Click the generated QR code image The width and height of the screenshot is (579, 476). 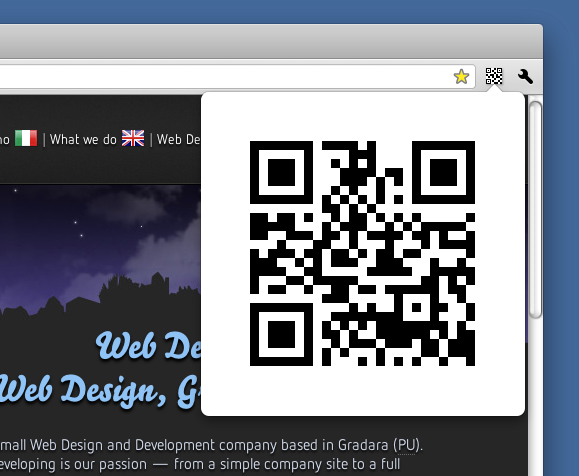tap(362, 253)
